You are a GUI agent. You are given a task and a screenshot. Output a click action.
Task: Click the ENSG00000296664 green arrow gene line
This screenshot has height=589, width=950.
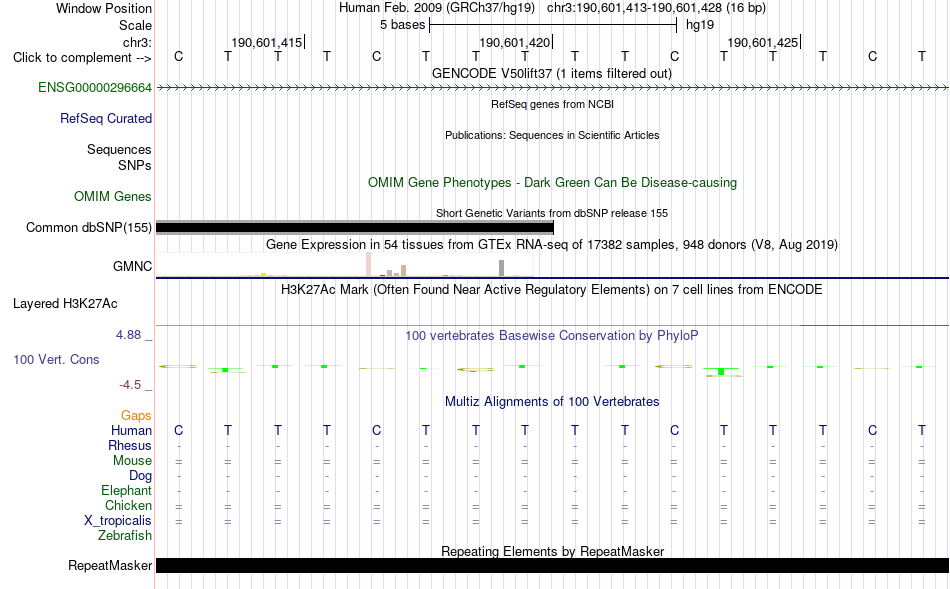click(x=552, y=88)
